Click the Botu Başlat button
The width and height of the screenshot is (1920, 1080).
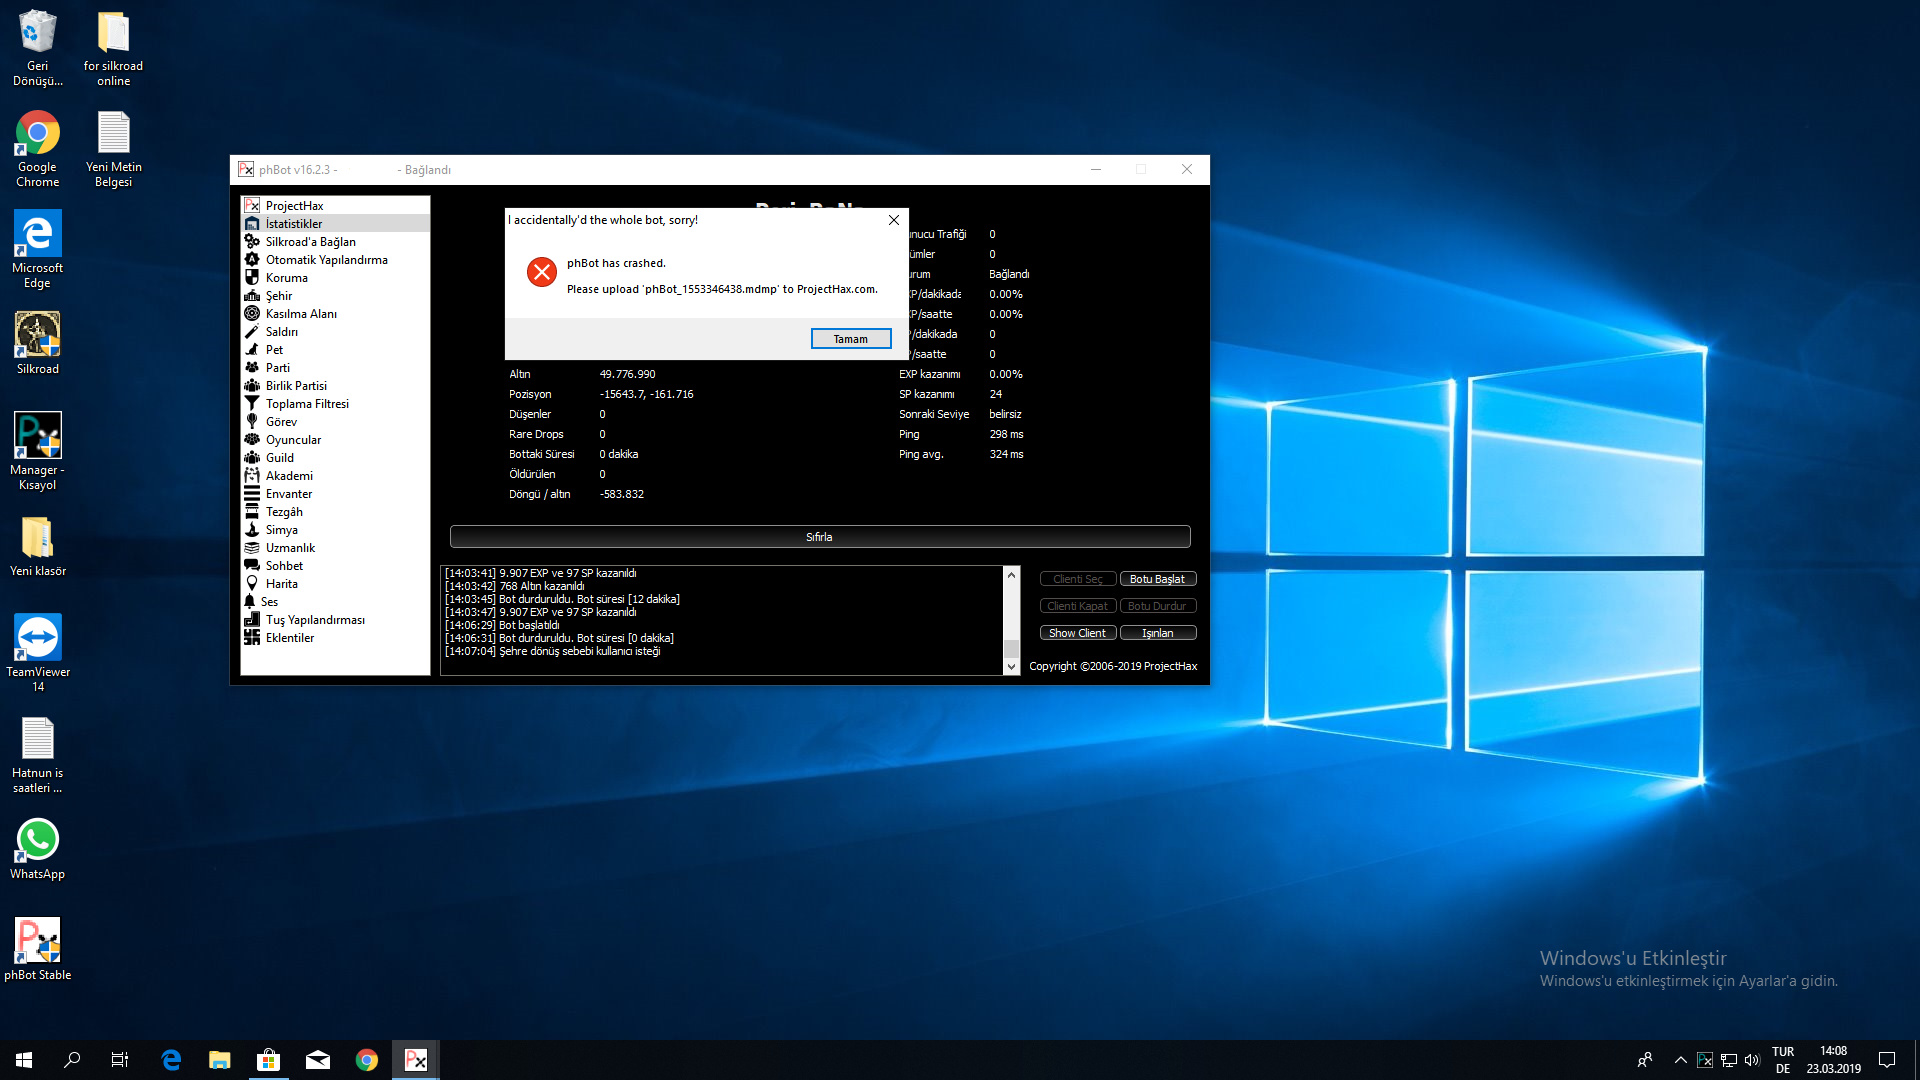(x=1157, y=579)
